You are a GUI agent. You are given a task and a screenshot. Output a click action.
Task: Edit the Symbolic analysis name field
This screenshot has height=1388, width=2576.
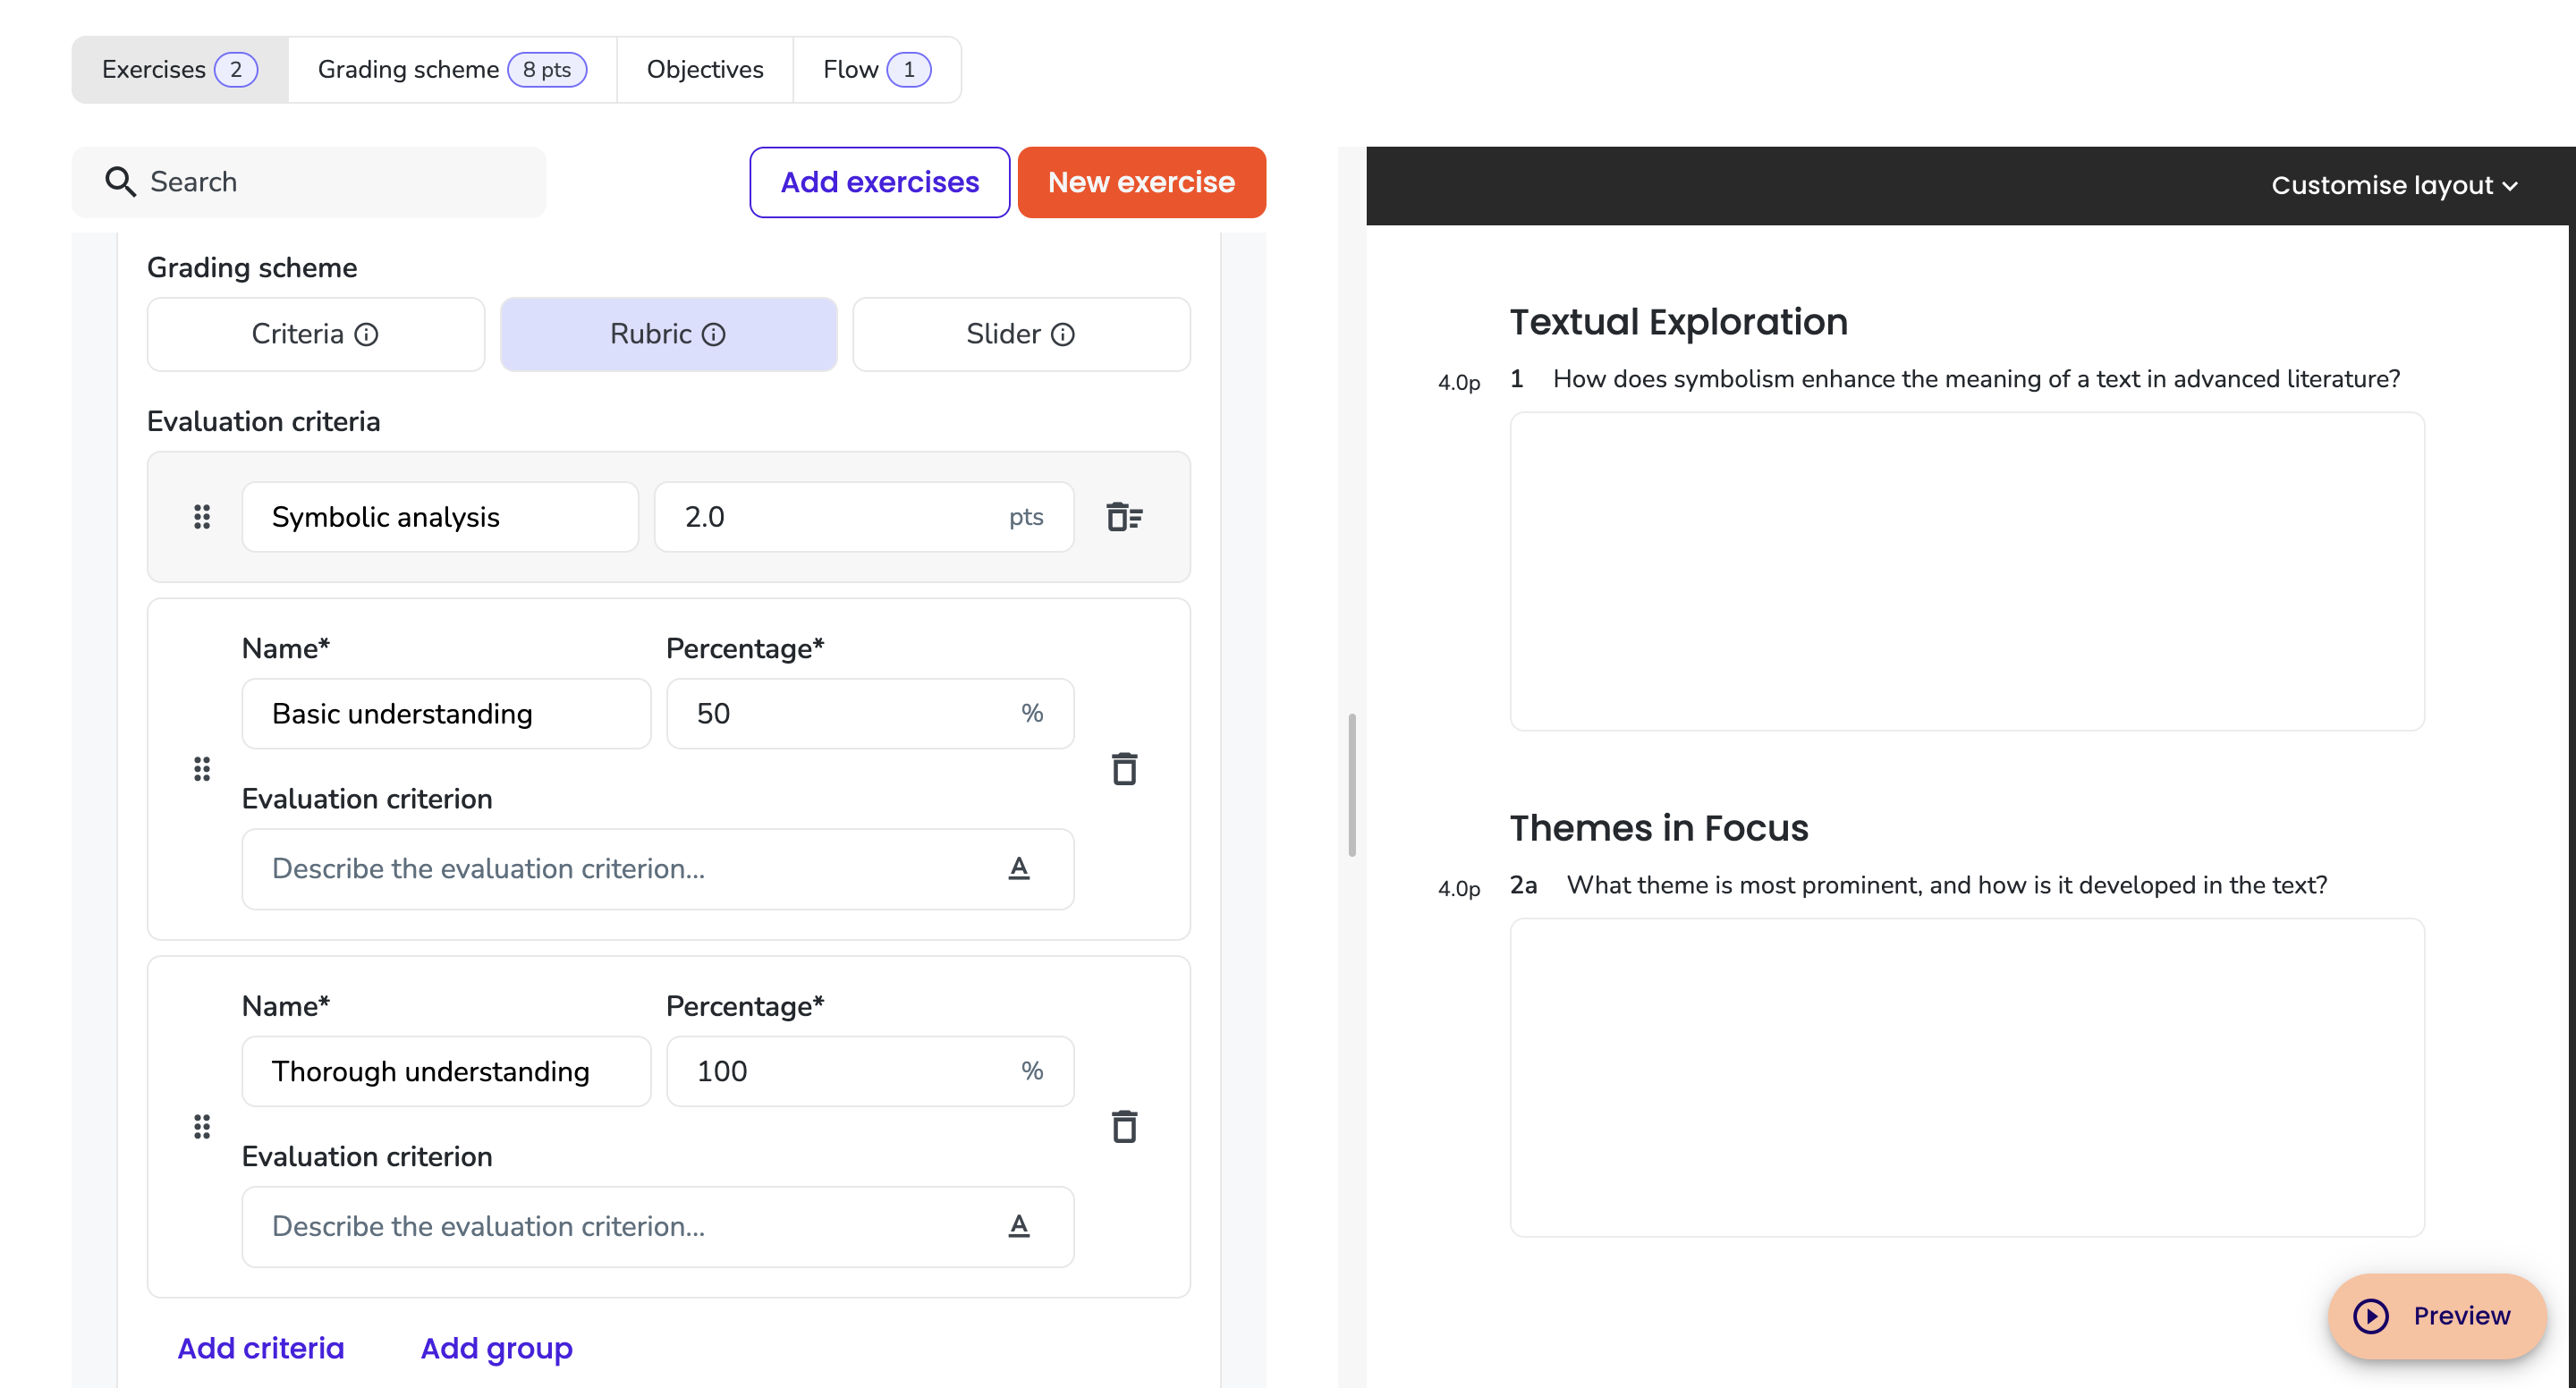tap(440, 517)
